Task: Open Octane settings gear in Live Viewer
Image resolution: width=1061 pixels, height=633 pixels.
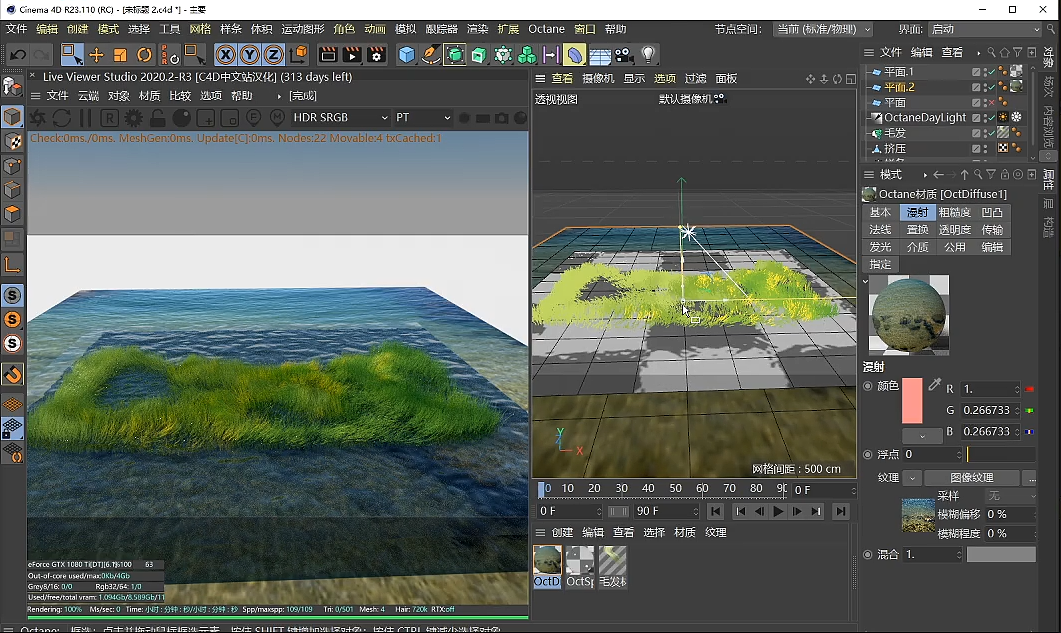Action: [134, 118]
